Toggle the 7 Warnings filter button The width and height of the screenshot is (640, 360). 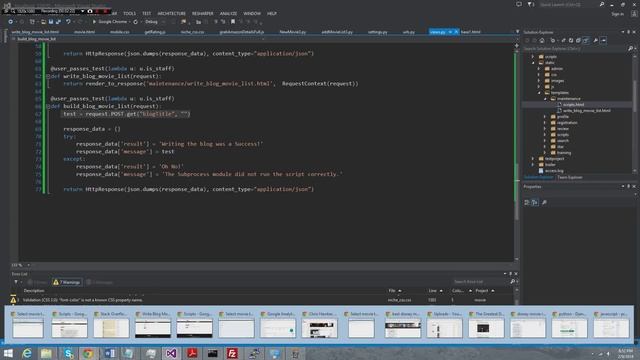point(67,282)
